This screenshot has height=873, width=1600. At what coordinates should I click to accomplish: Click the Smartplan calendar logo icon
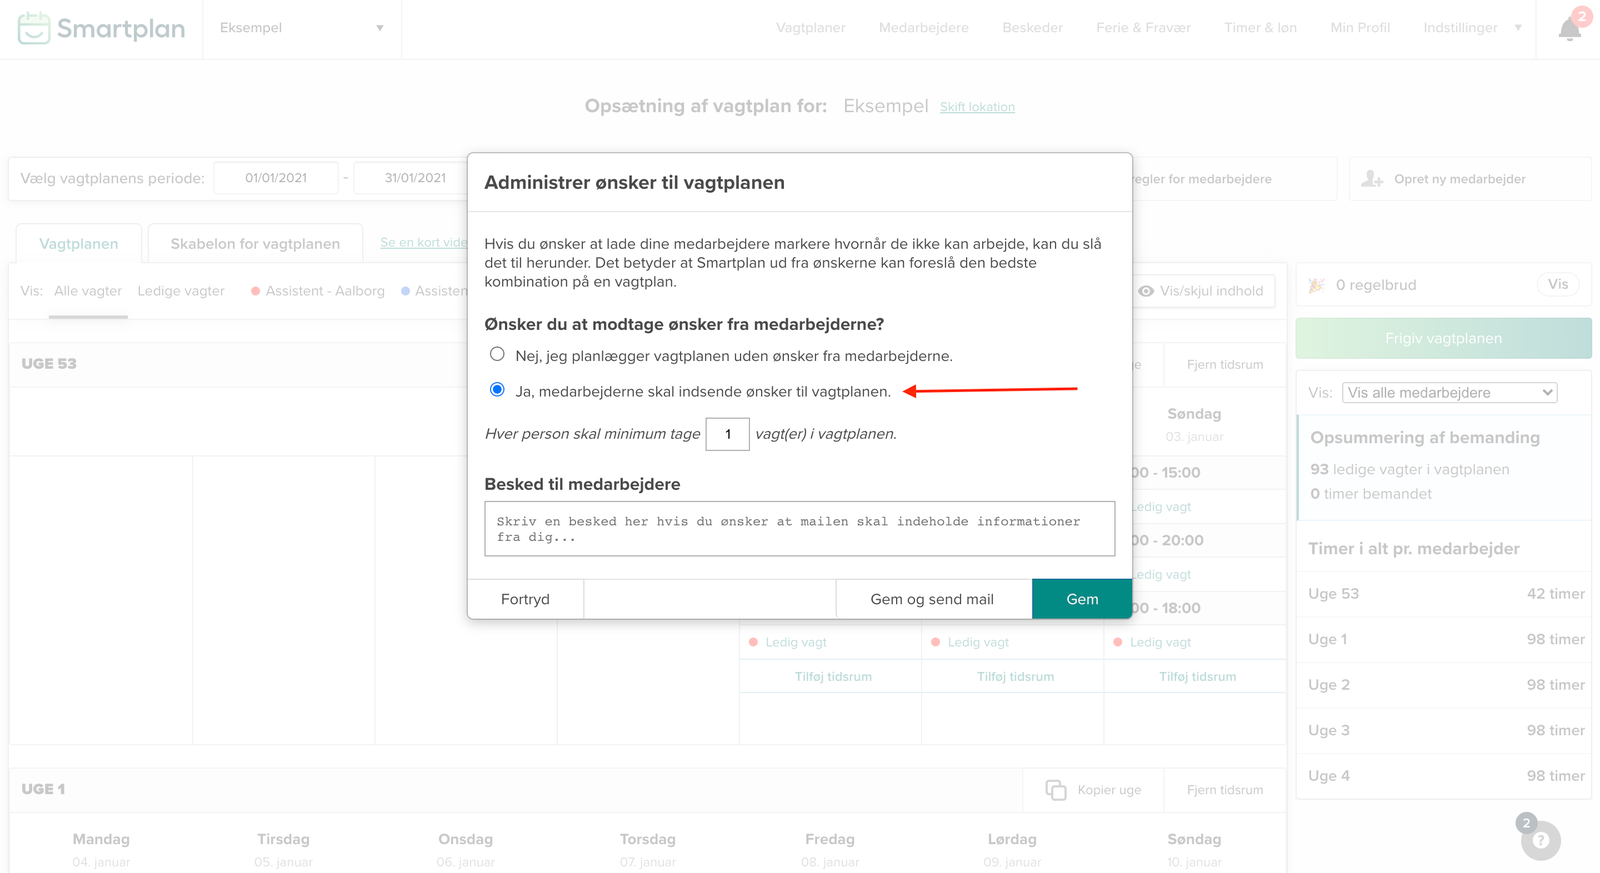(34, 28)
